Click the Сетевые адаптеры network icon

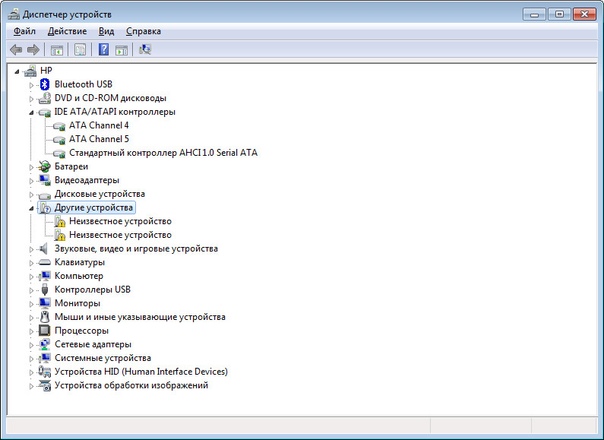[x=45, y=344]
